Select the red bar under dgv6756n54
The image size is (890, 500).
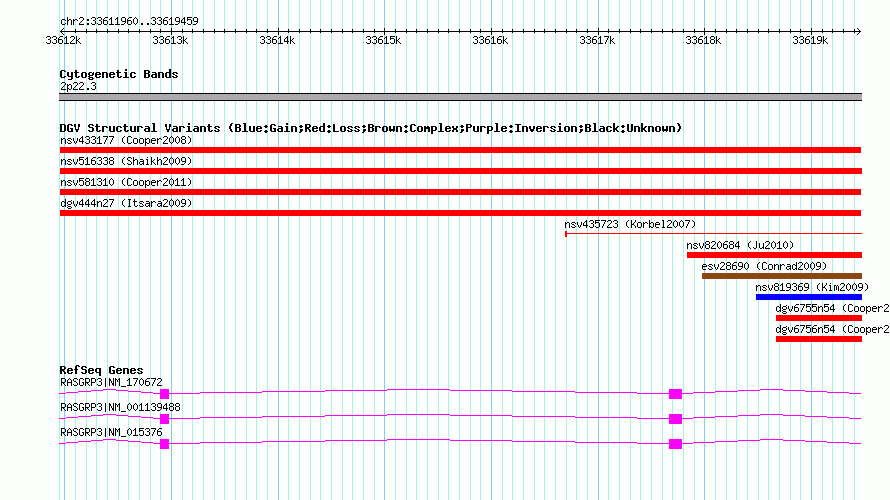tap(819, 339)
